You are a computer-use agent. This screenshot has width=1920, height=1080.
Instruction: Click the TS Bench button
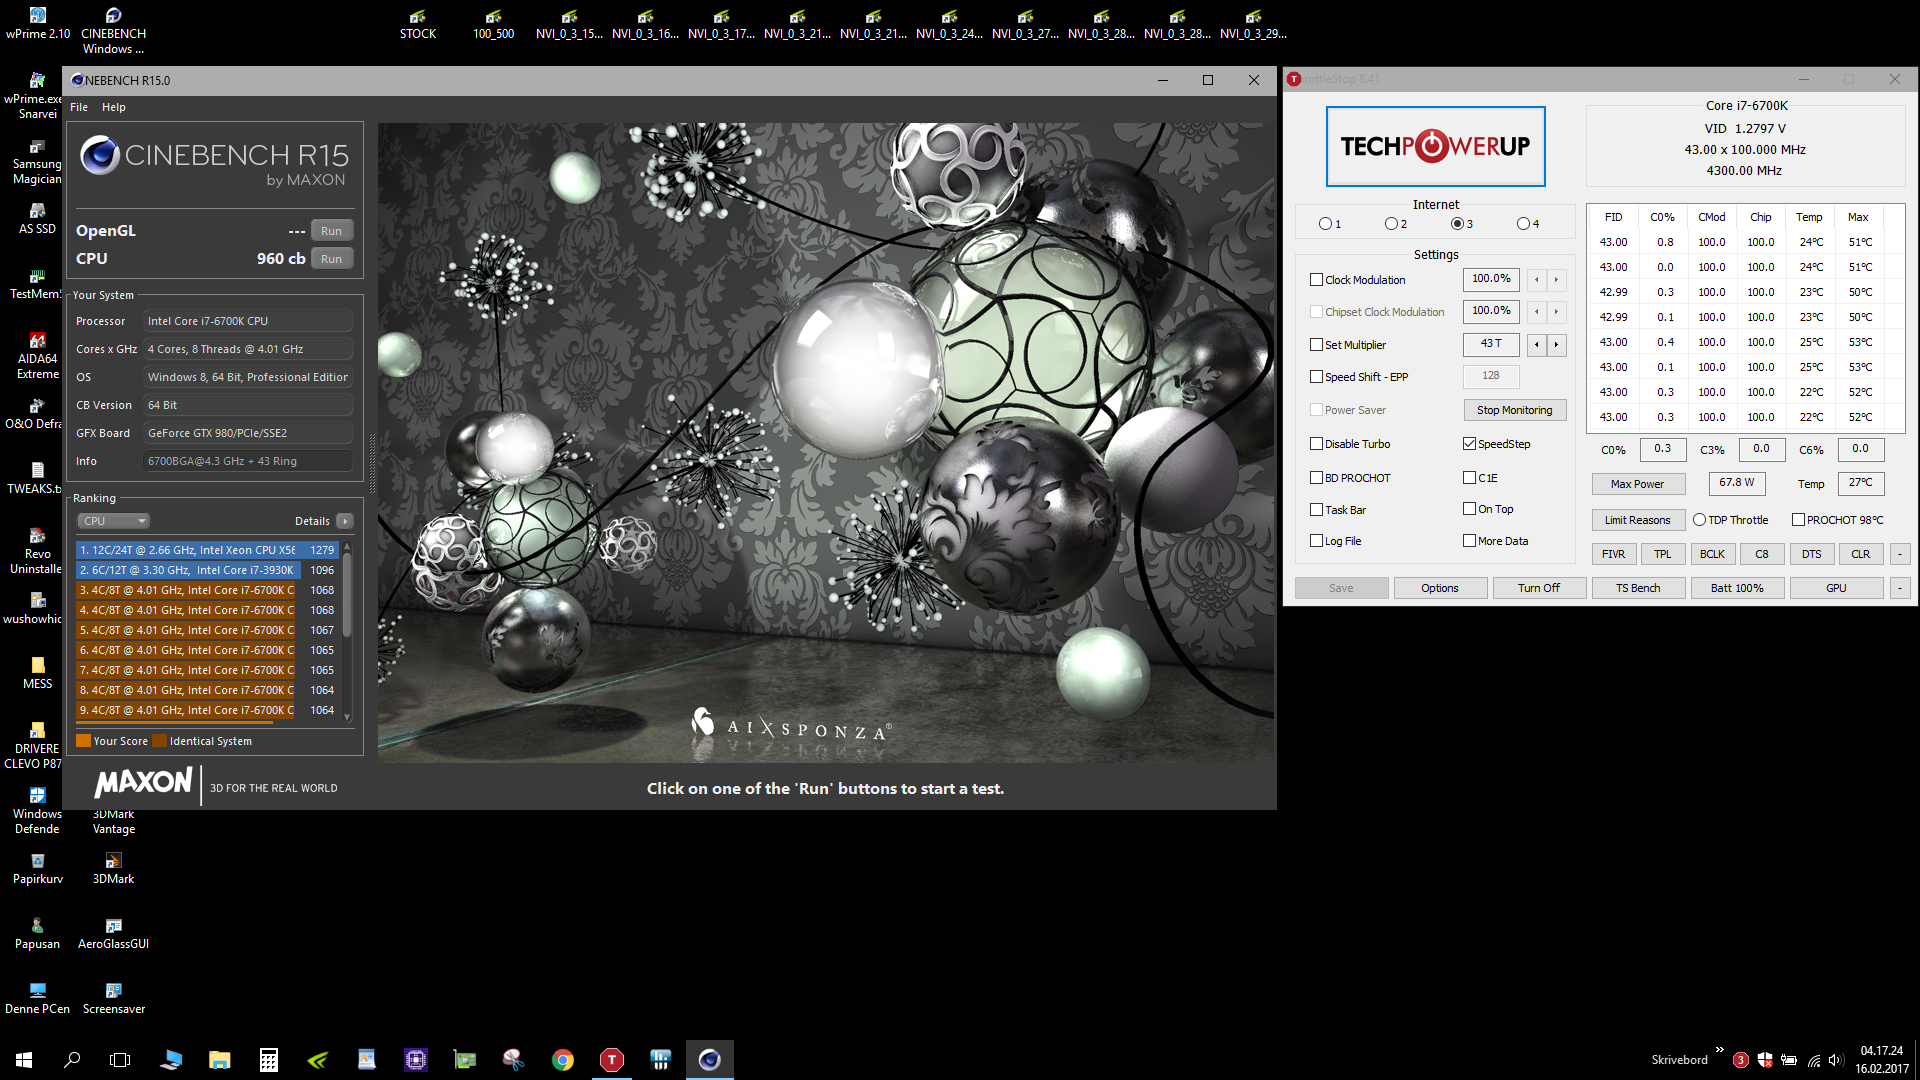(x=1637, y=588)
